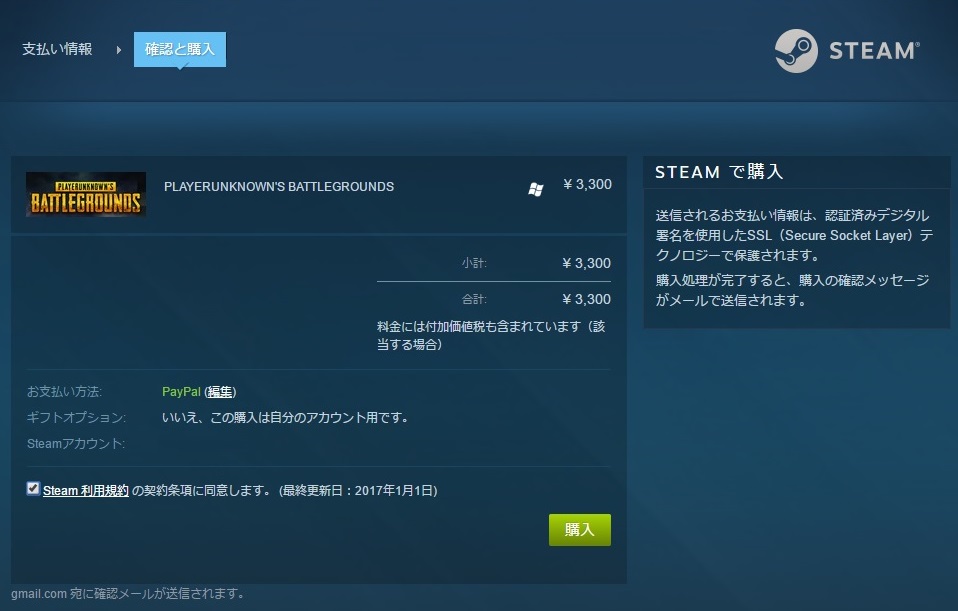
Task: Click PLAYERUNKNOWN'S BATTLEGROUNDS title text
Action: tap(279, 186)
